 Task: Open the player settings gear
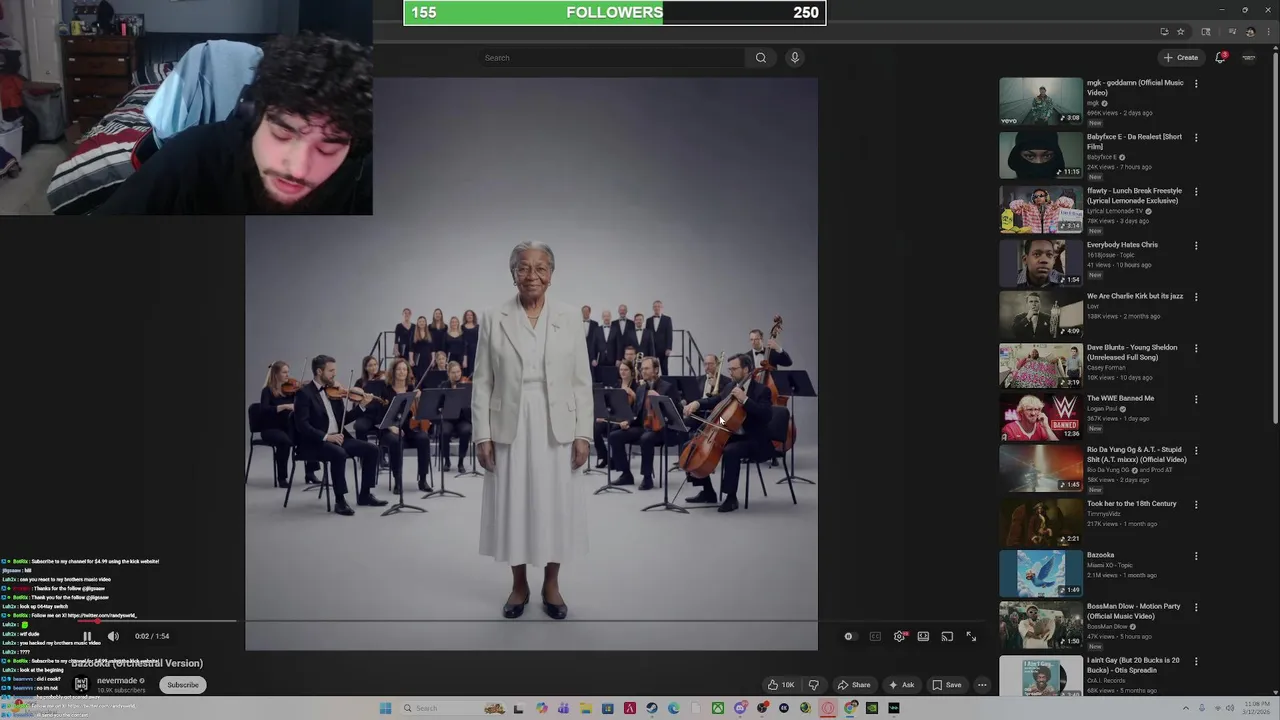point(899,636)
